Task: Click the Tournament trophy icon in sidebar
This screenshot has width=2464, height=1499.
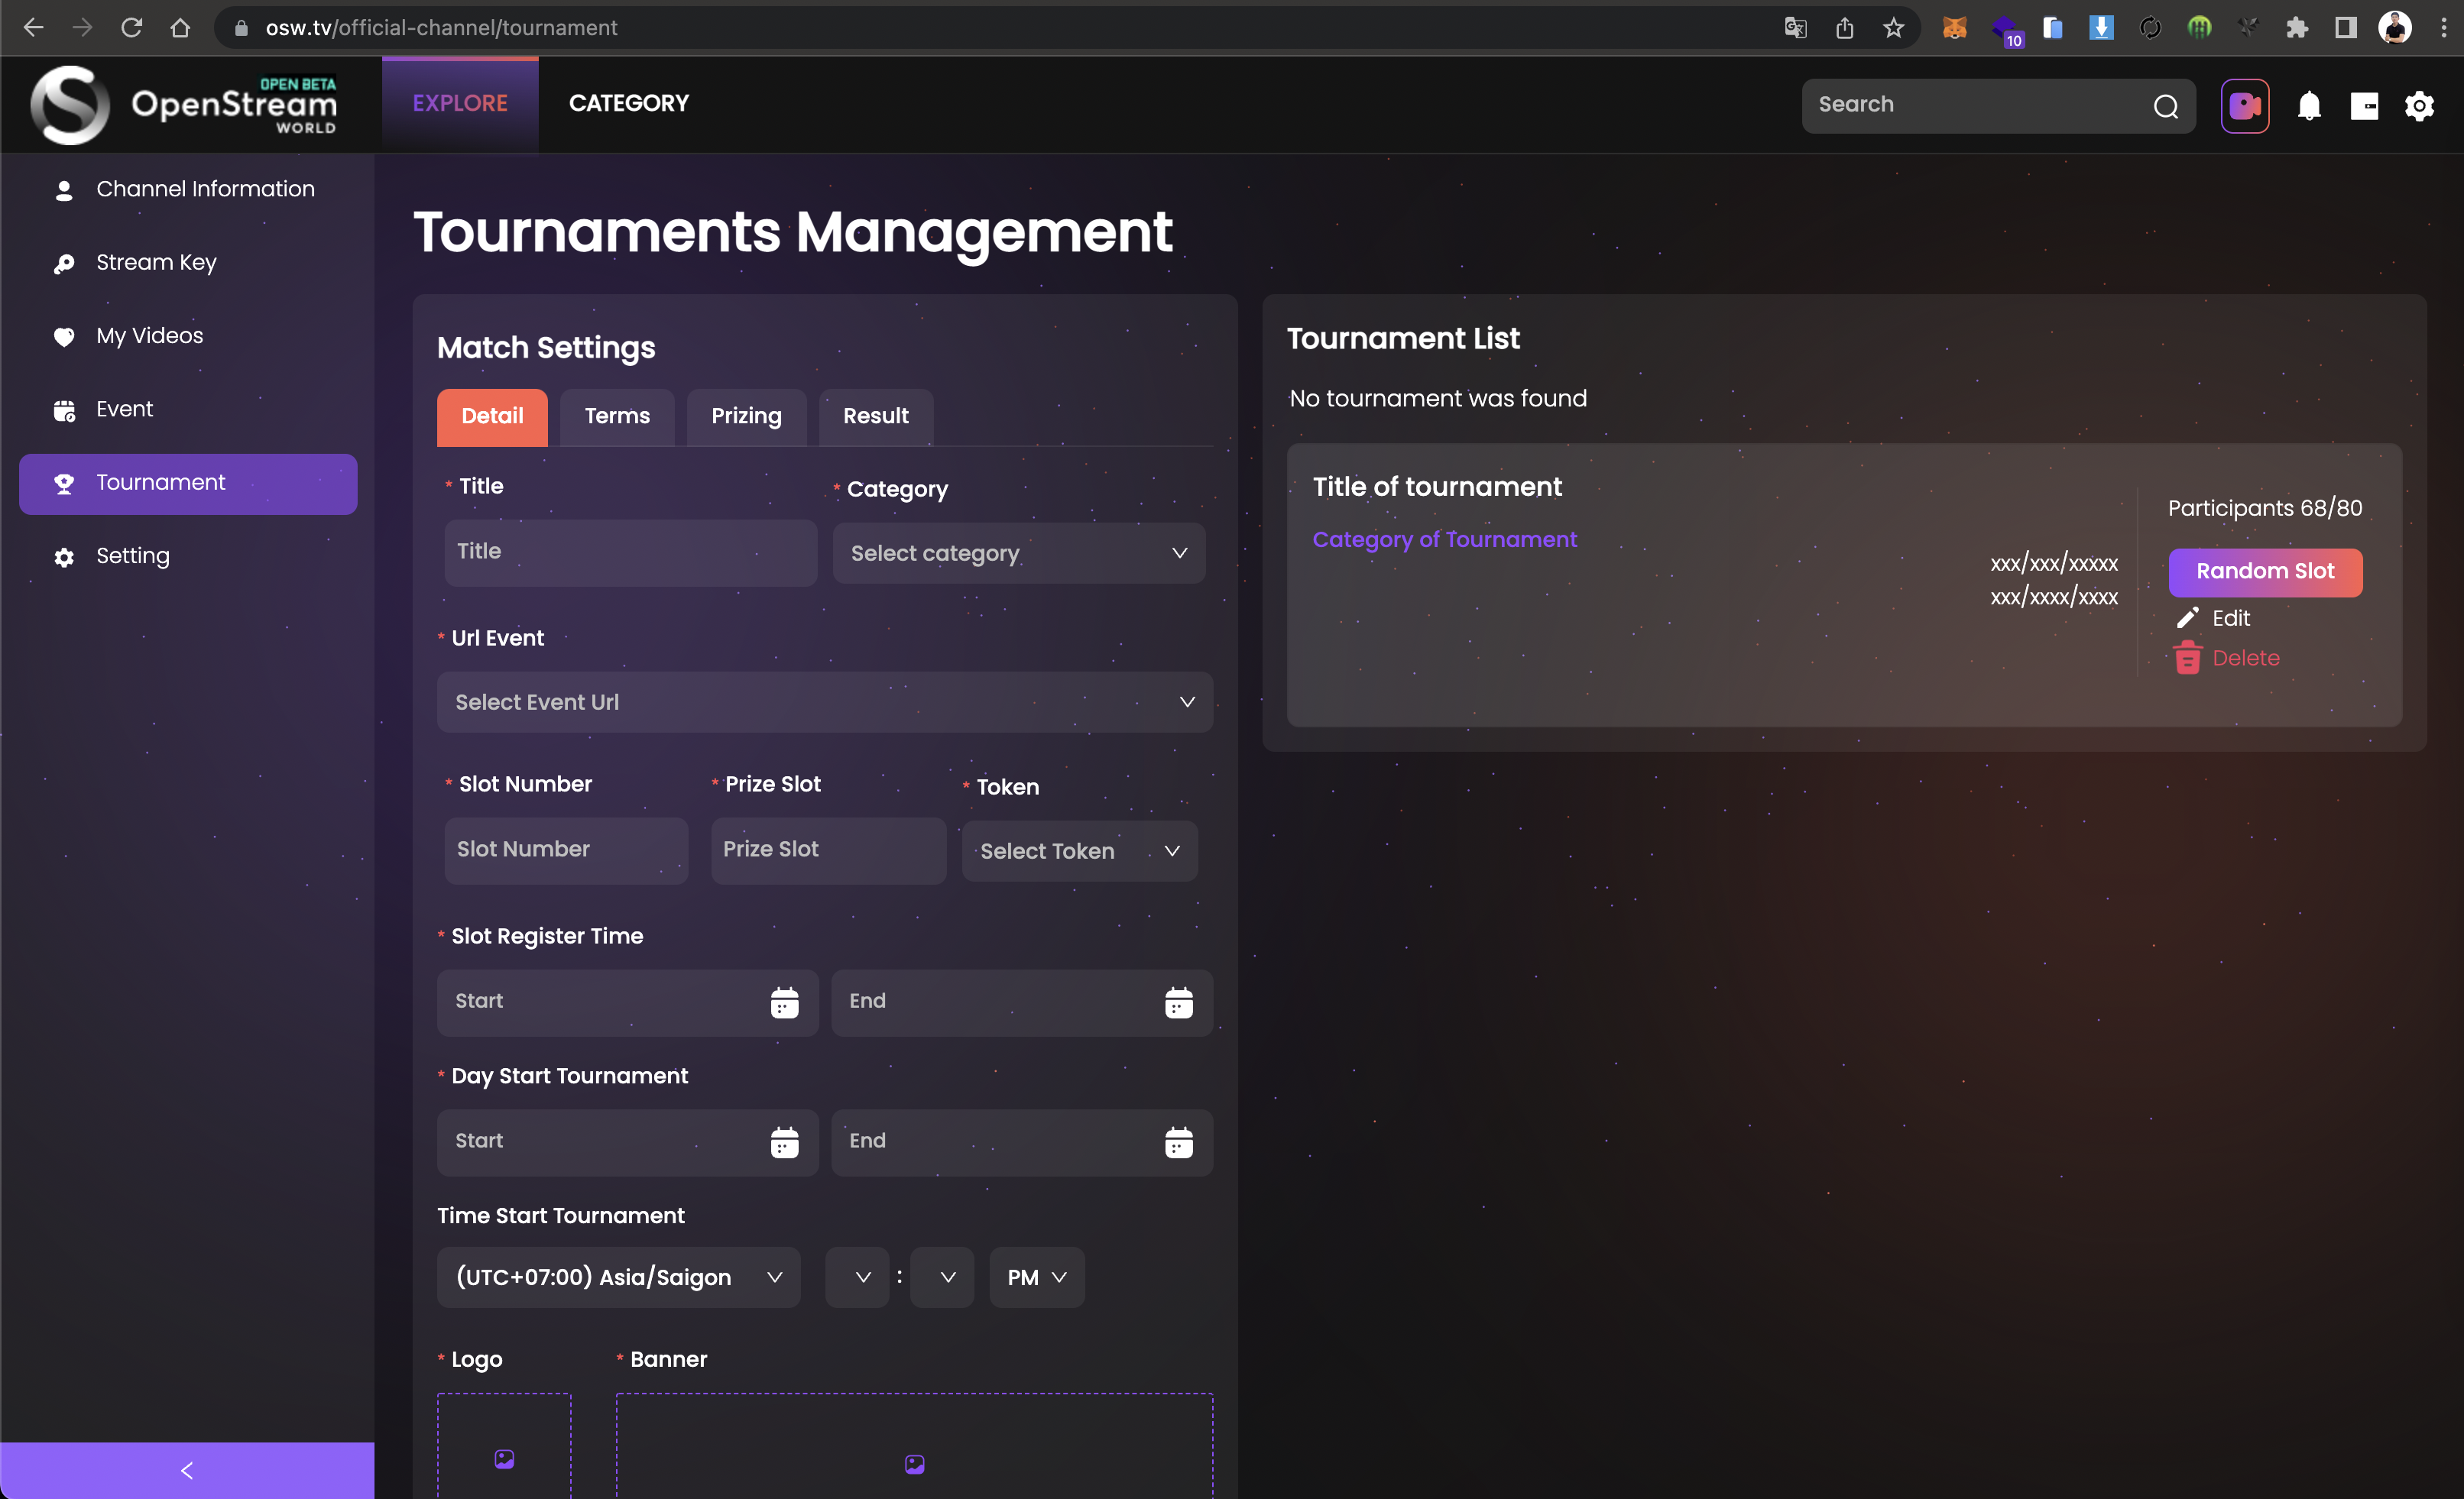Action: (64, 483)
